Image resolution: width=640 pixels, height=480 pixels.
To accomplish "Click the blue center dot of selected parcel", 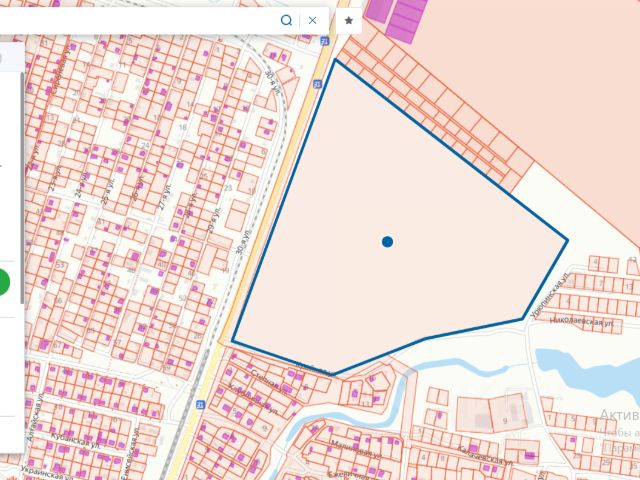I will (387, 242).
